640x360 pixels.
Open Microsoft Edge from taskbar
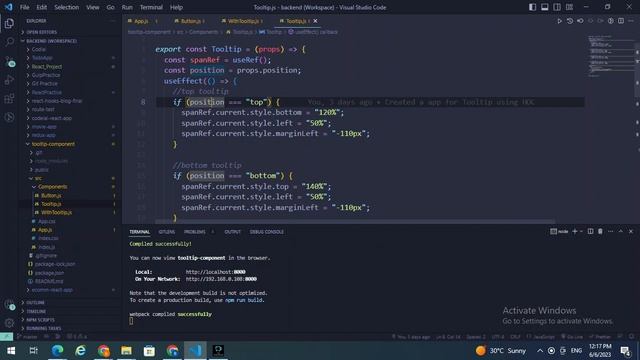[x=58, y=351]
